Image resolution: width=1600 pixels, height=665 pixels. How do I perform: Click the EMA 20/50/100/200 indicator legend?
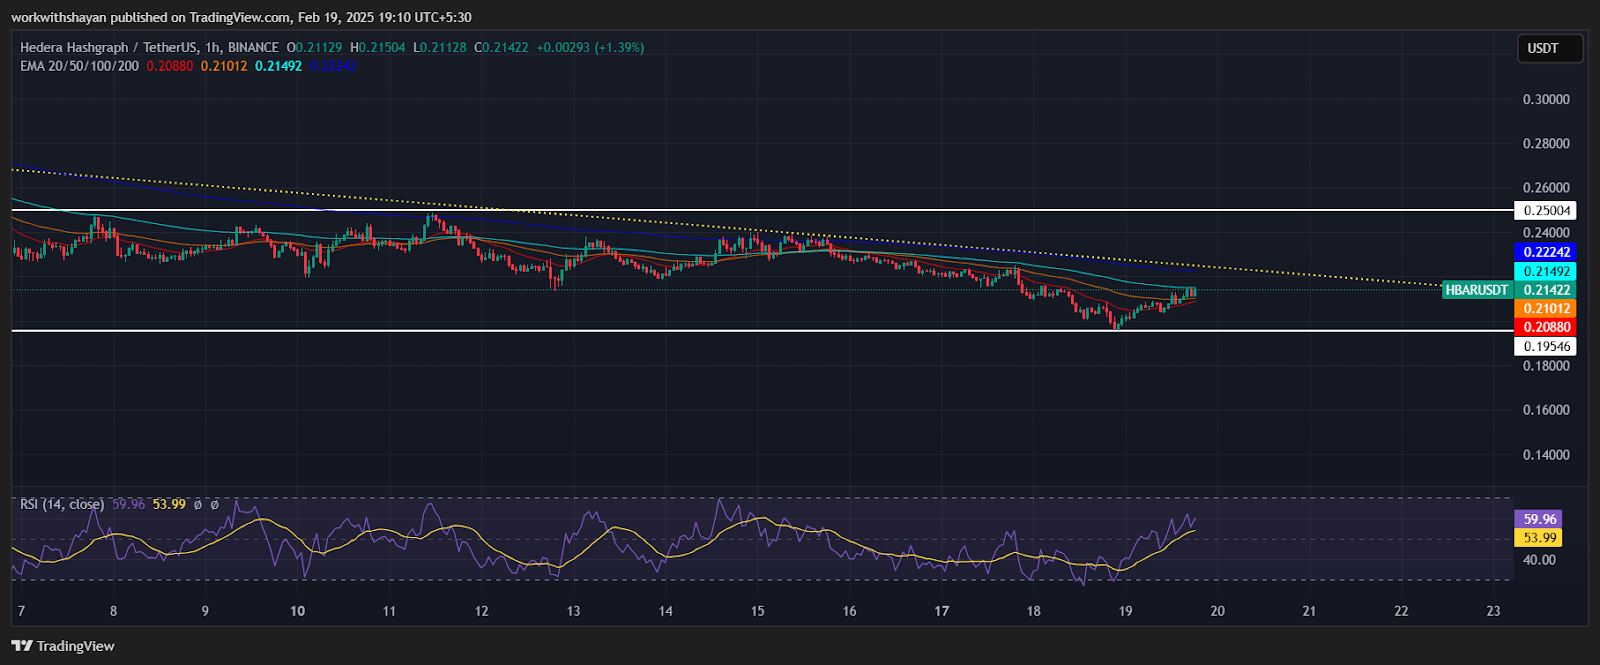click(80, 66)
